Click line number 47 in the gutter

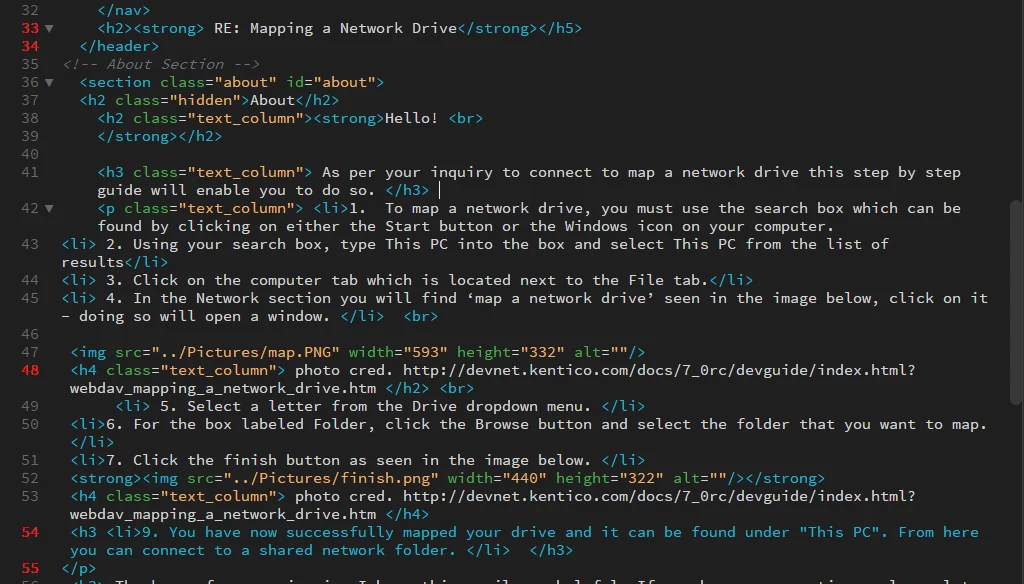[30, 352]
